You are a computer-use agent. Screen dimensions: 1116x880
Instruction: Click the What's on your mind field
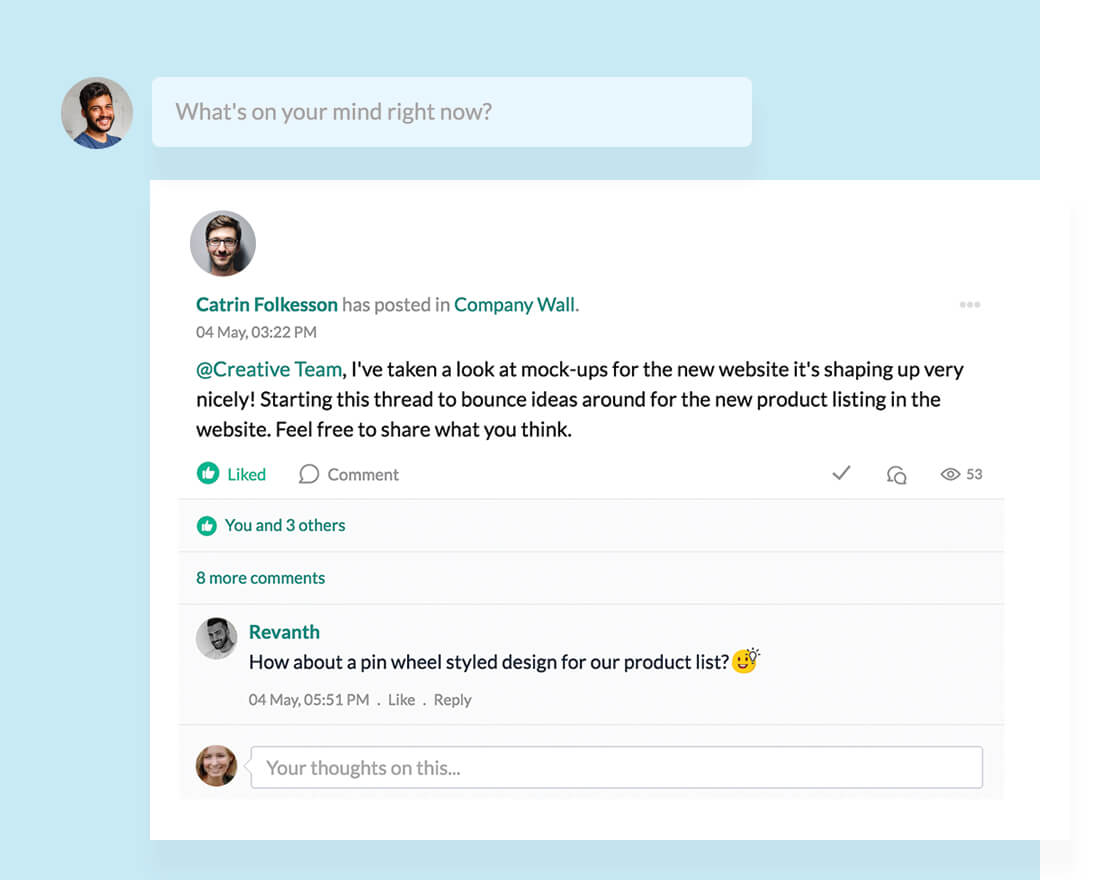tap(451, 112)
